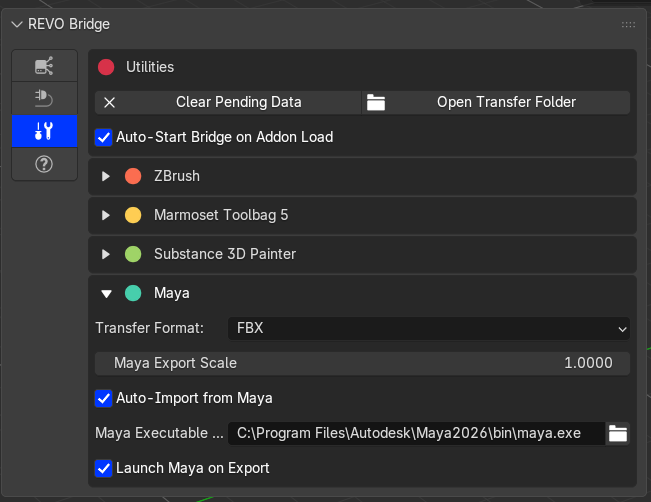Viewport: 651px width, 502px height.
Task: Click the green Substance 3D Painter dot
Action: (x=133, y=254)
